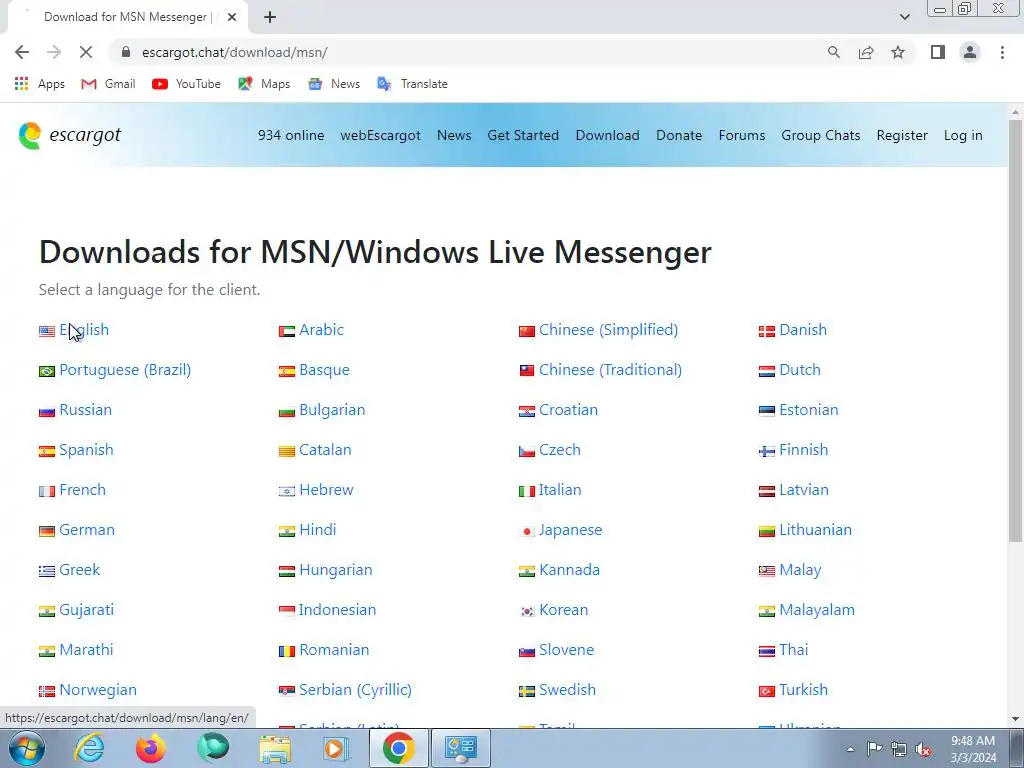Choose the Korean language link
The height and width of the screenshot is (768, 1024).
click(x=564, y=610)
